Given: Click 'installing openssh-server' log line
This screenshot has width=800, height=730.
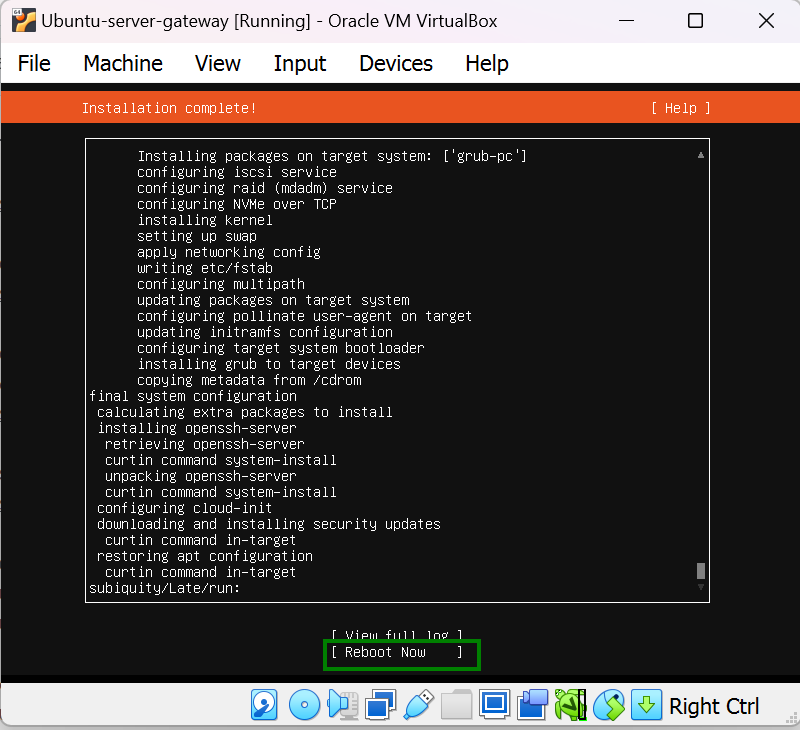Looking at the screenshot, I should click(x=197, y=428).
